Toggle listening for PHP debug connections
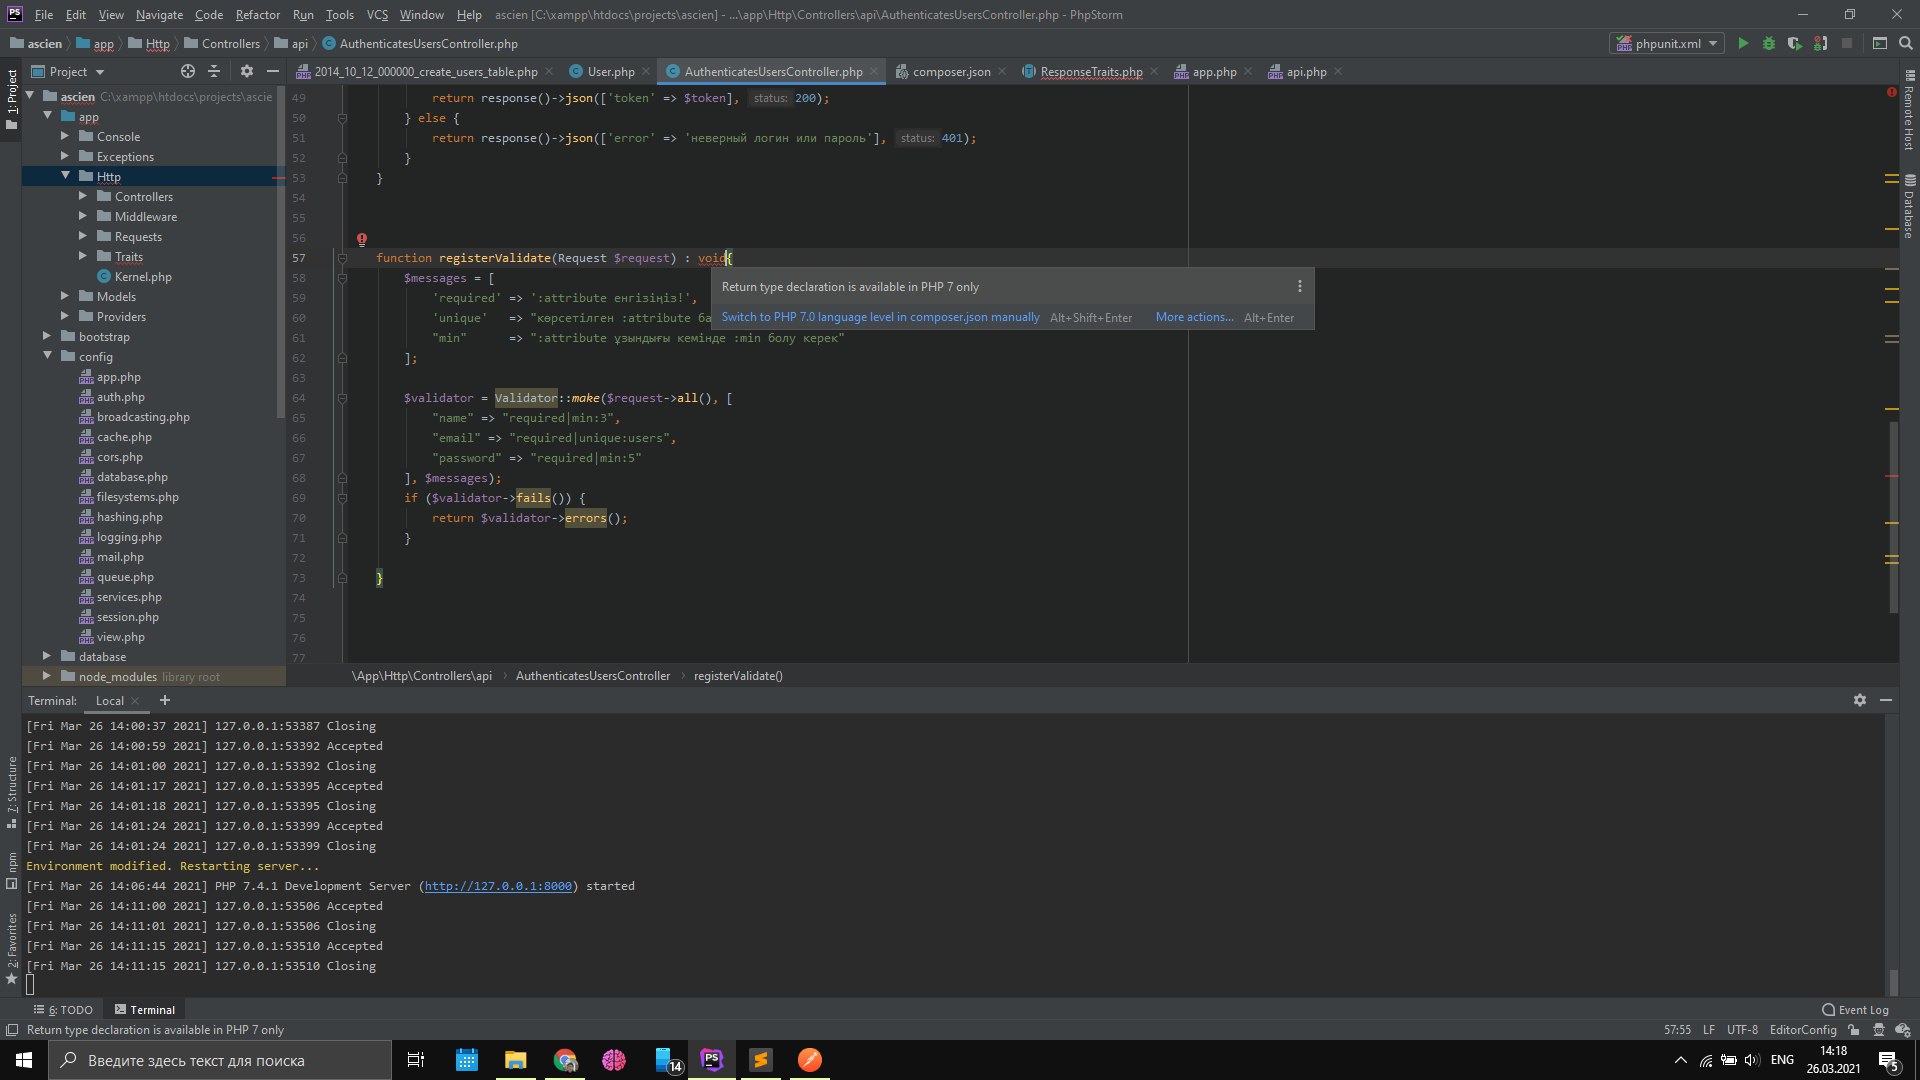 (x=1821, y=44)
